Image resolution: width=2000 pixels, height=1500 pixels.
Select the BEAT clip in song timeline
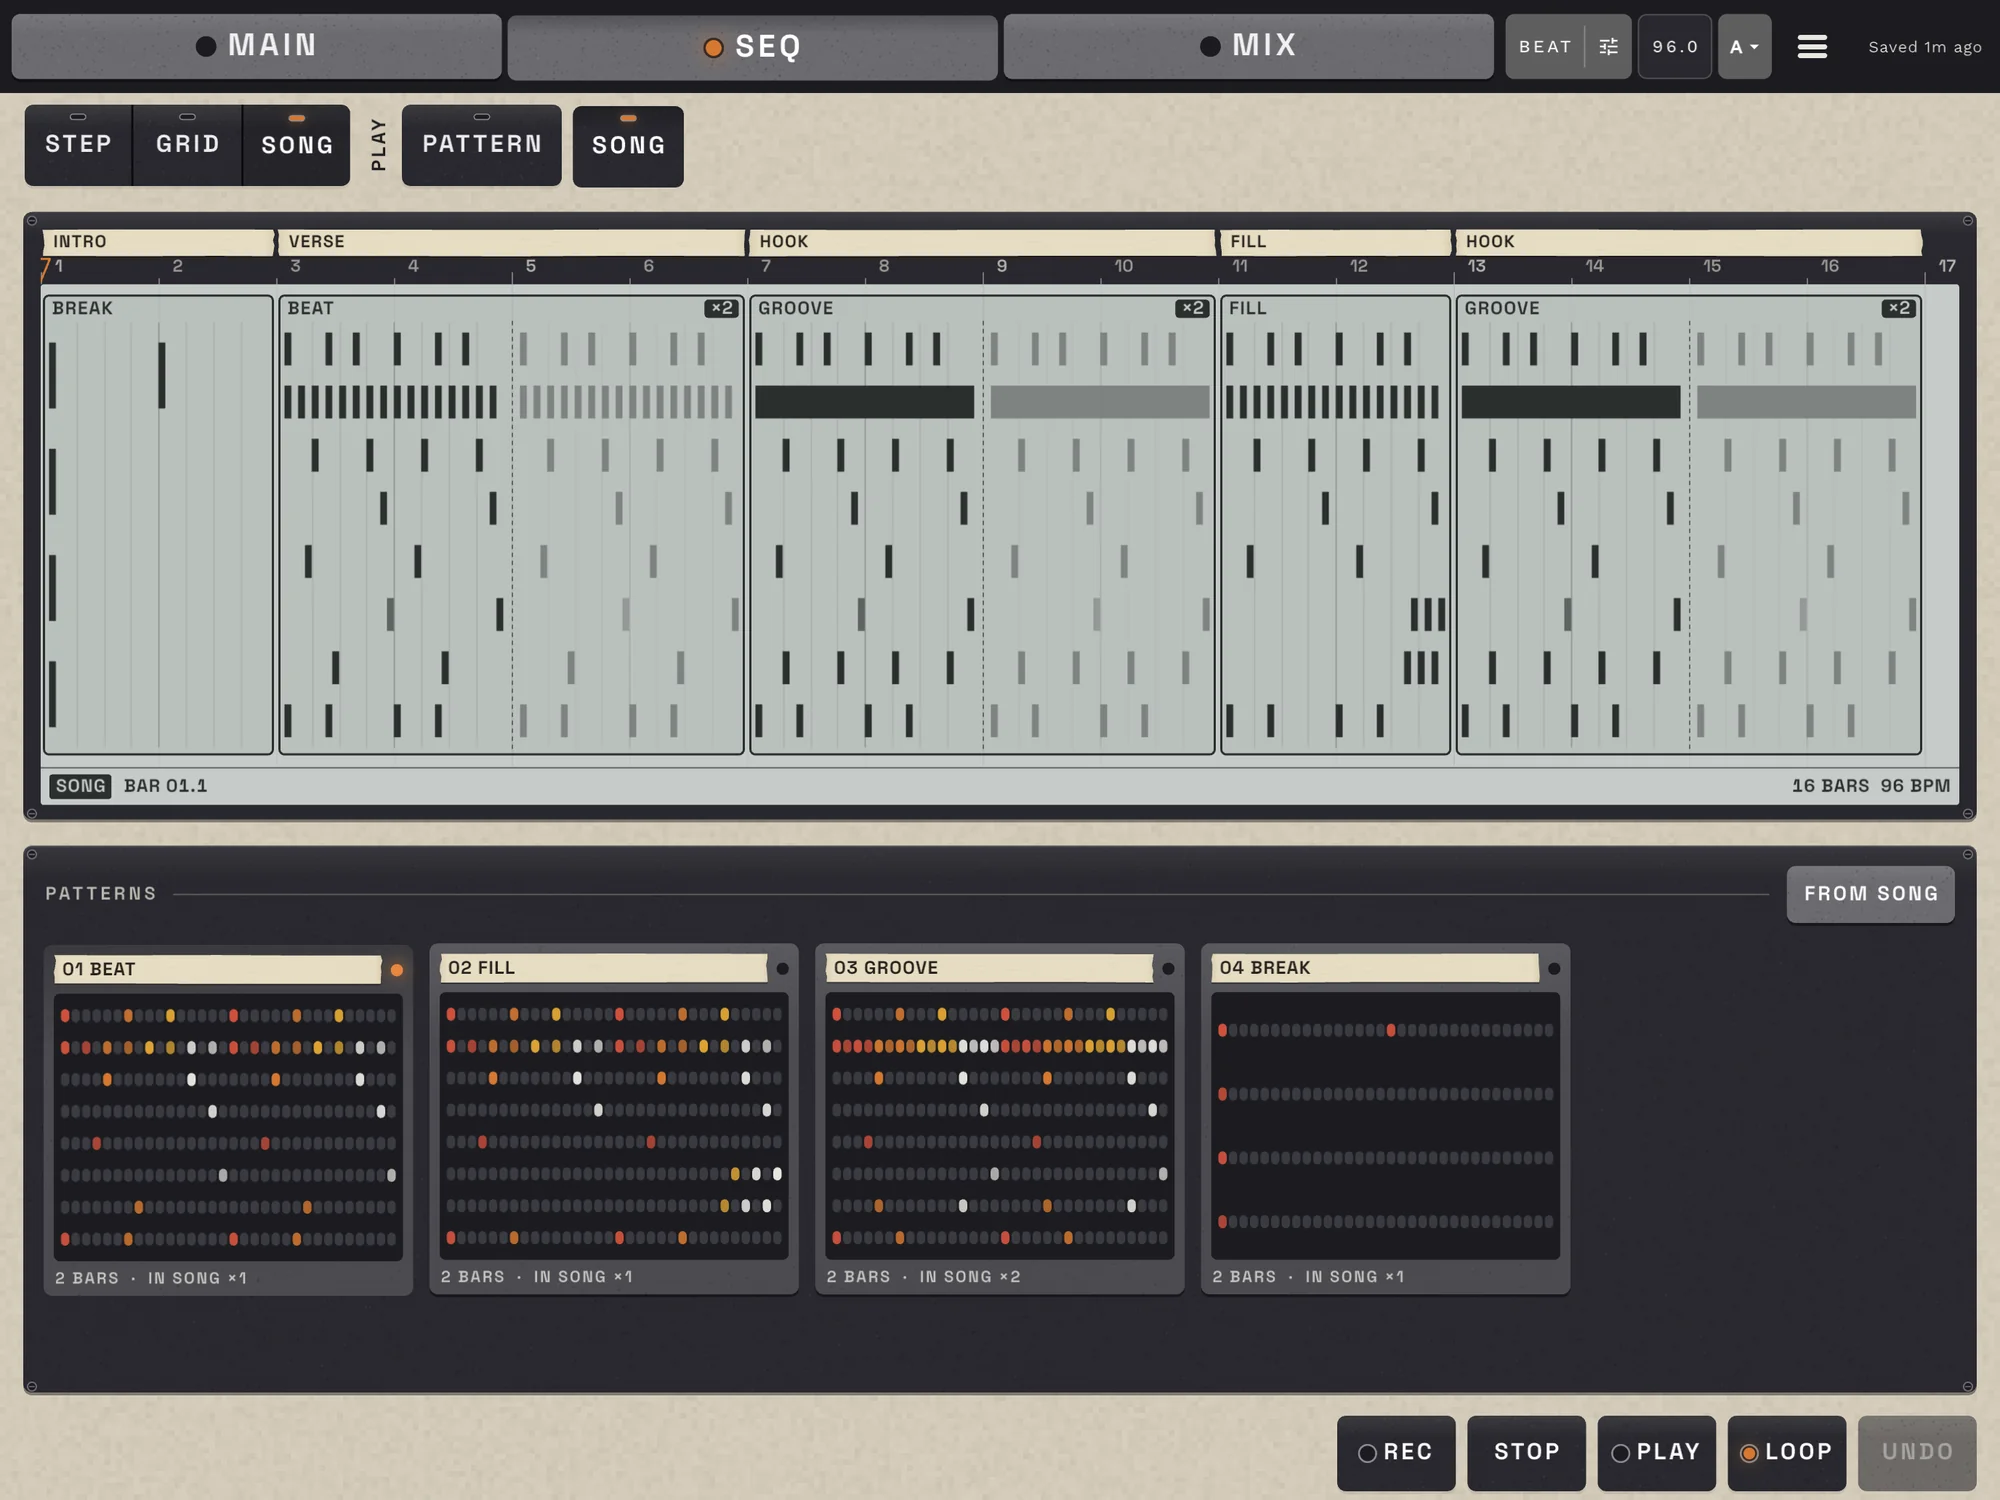(512, 524)
